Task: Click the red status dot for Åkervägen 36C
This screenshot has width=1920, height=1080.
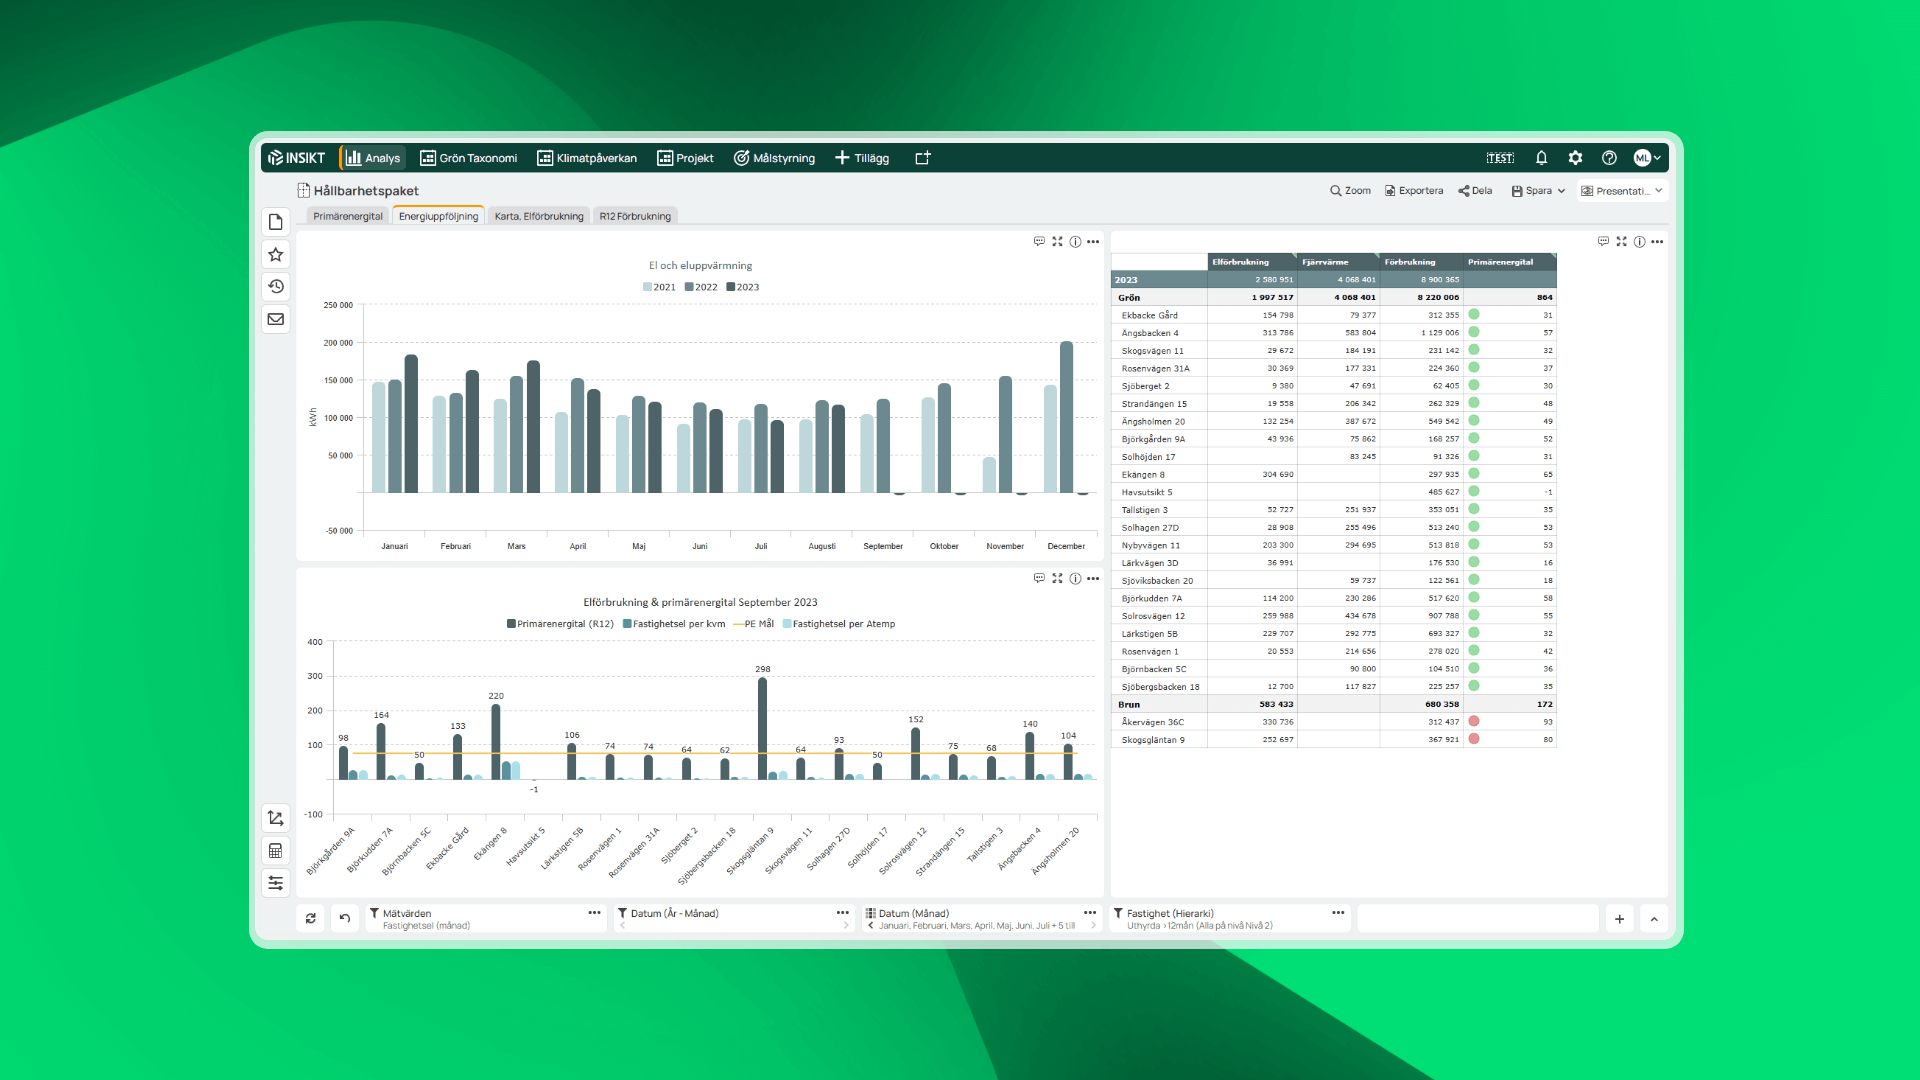Action: click(1474, 722)
